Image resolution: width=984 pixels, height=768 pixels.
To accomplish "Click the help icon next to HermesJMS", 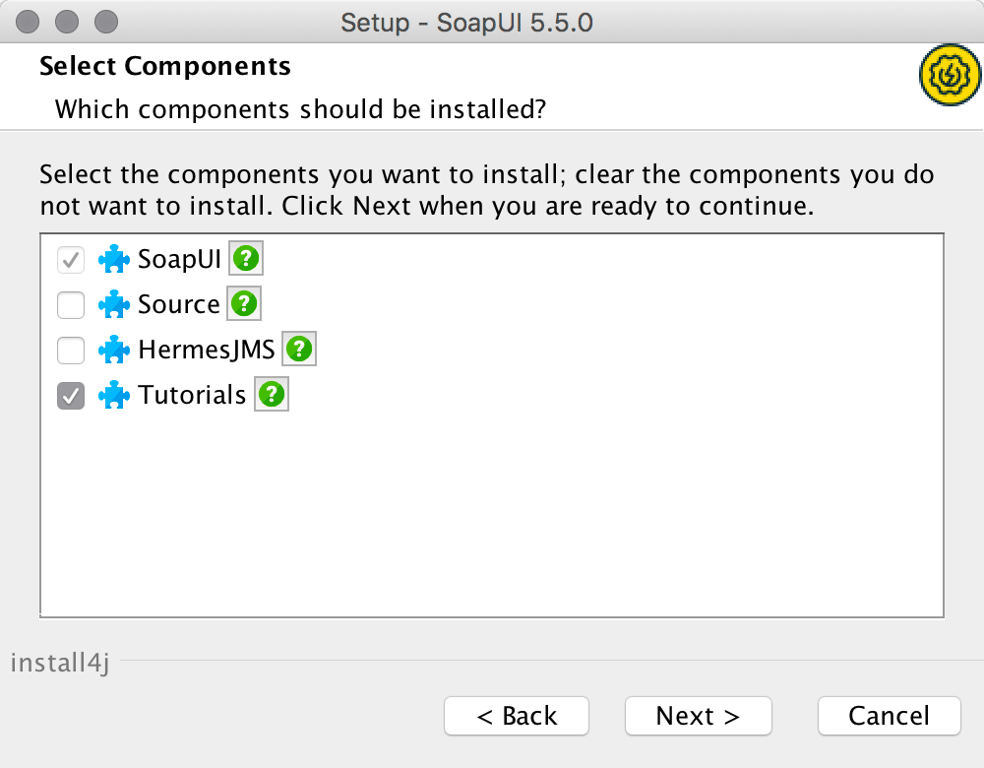I will (300, 349).
